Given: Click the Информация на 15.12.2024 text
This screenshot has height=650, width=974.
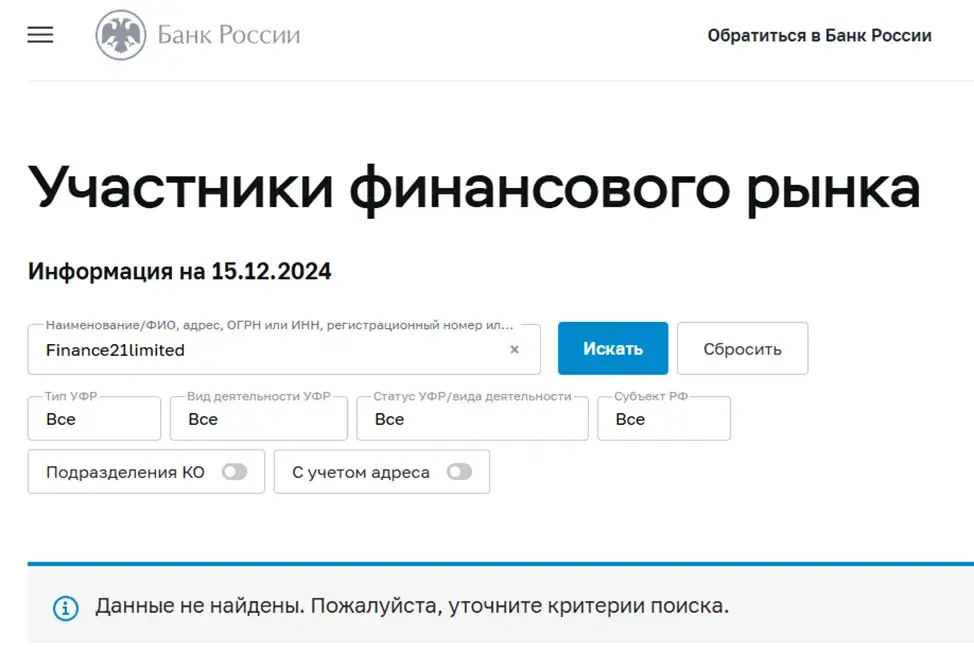Looking at the screenshot, I should pos(180,271).
